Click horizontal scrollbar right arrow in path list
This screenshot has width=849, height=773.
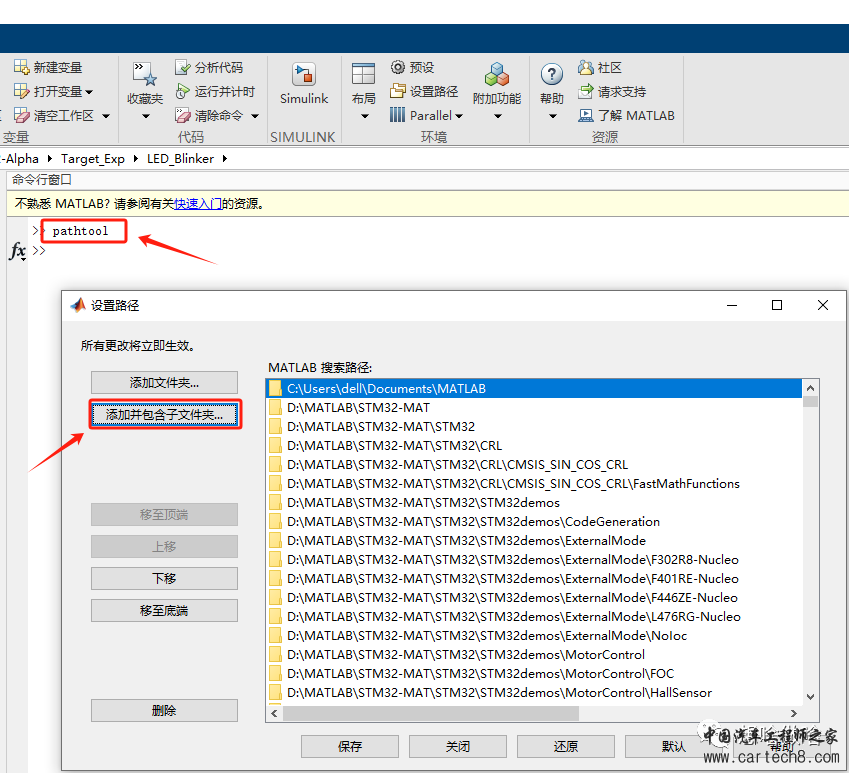coord(794,713)
